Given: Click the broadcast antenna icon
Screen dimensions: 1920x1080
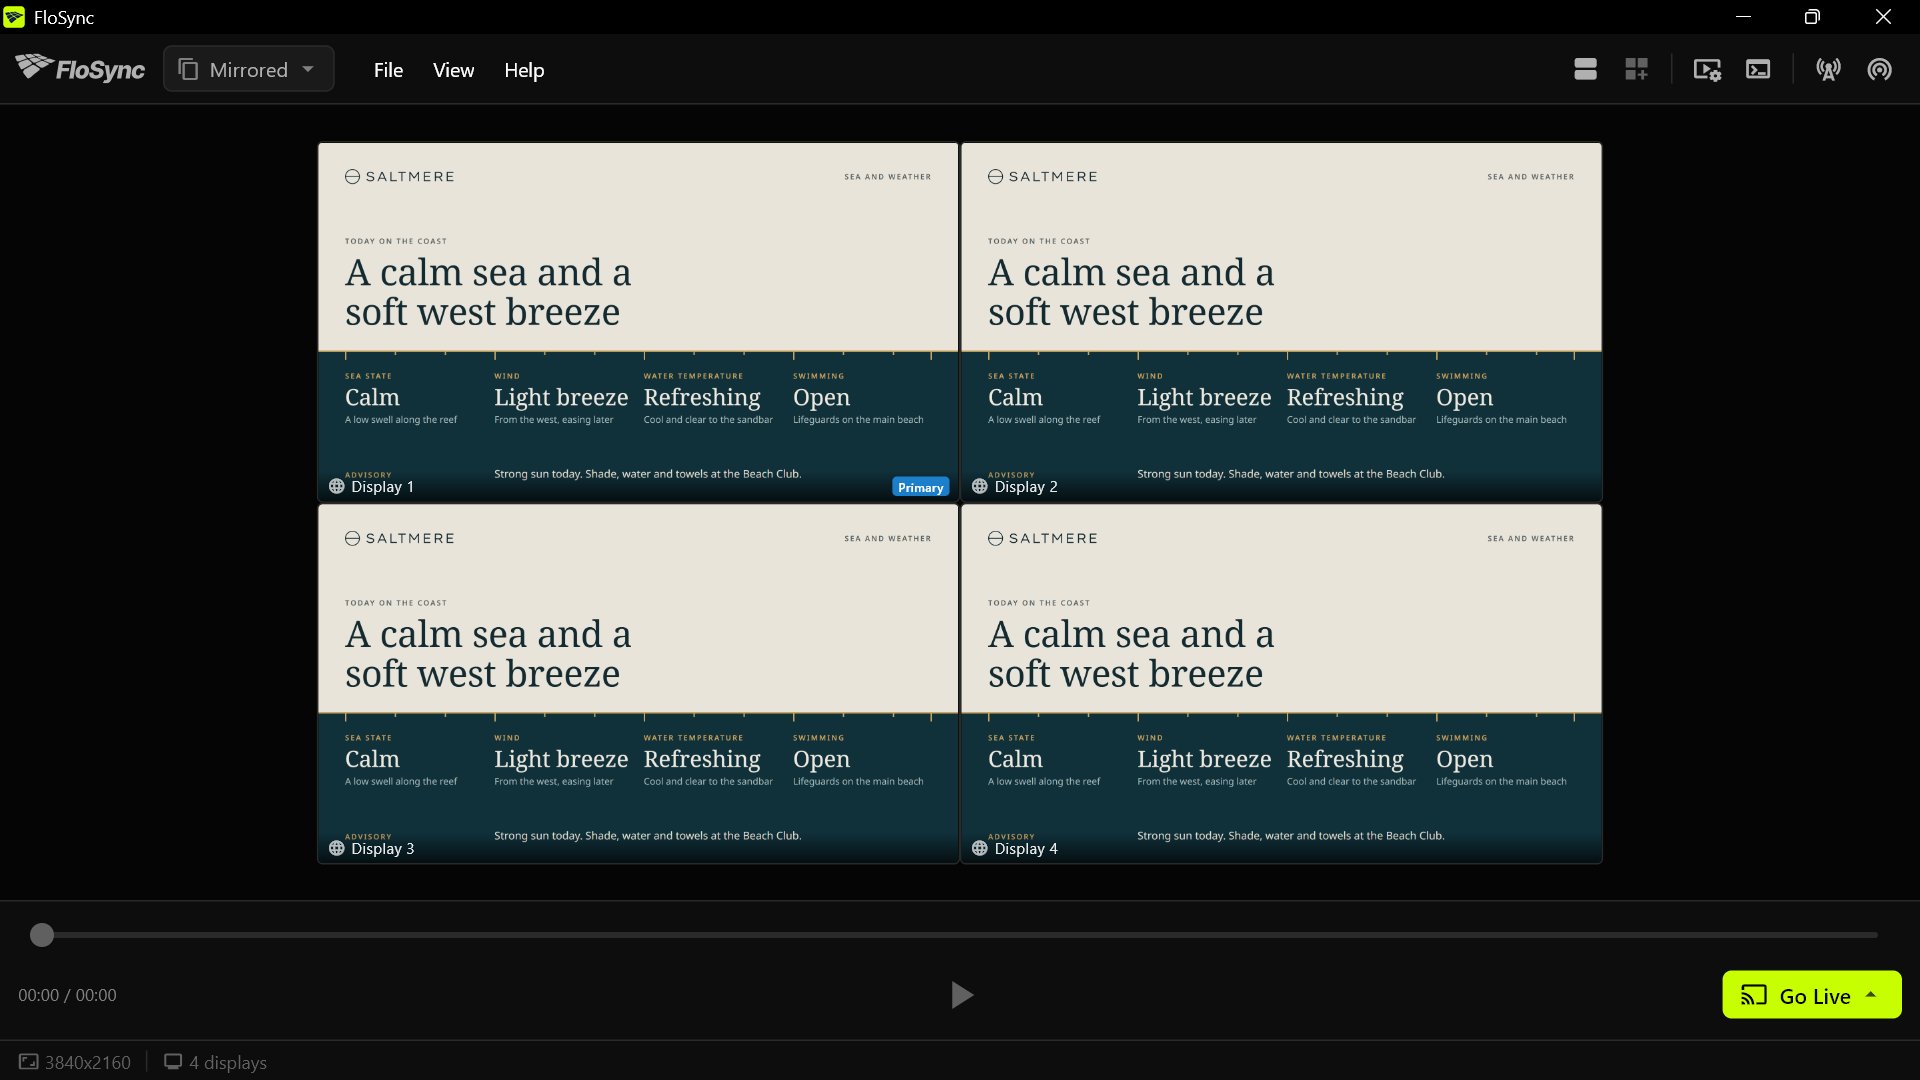Looking at the screenshot, I should [1828, 69].
